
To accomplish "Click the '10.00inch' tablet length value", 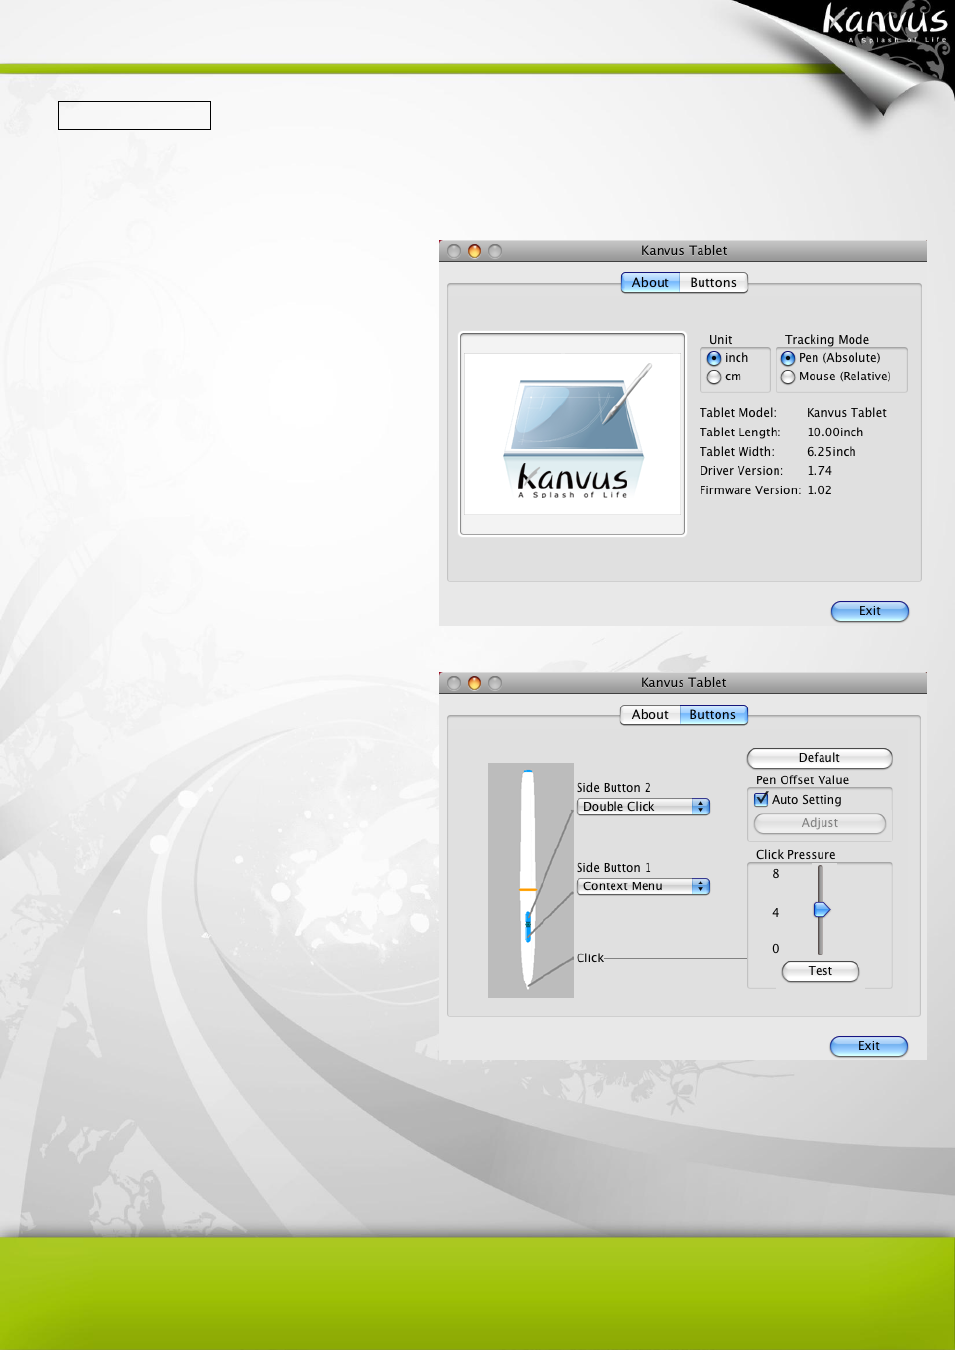I will tap(835, 433).
